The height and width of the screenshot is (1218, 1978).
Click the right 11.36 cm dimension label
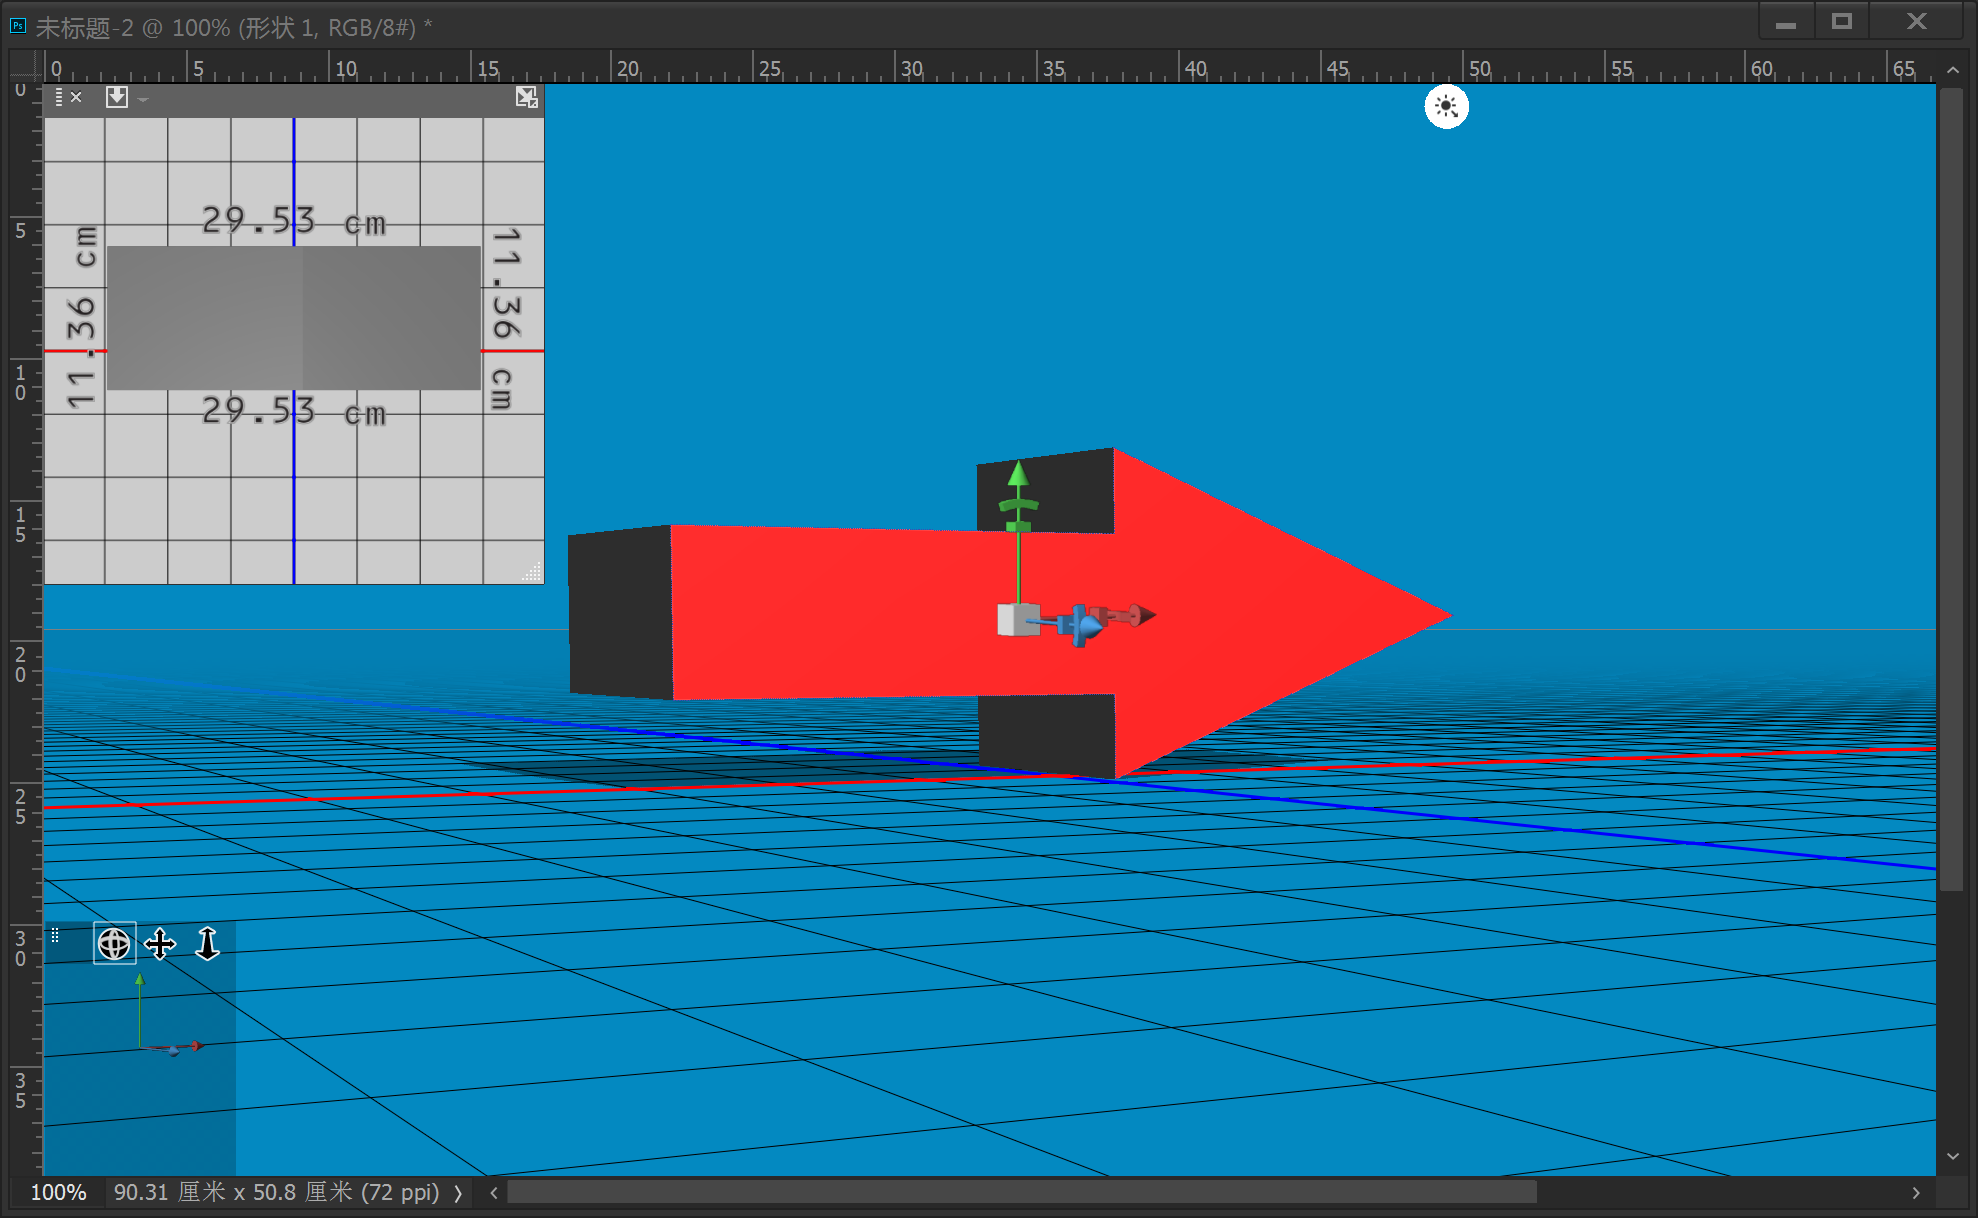pos(506,318)
